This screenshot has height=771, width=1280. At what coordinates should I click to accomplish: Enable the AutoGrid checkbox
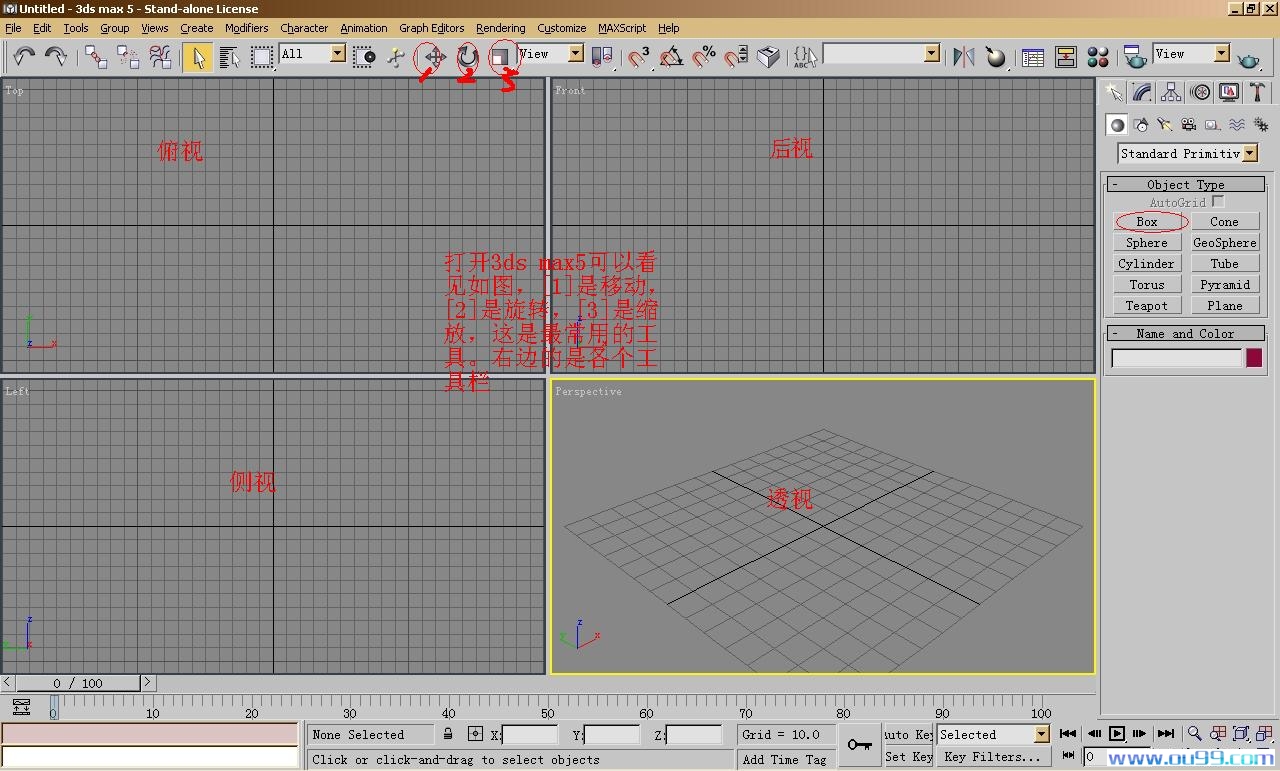pos(1218,201)
